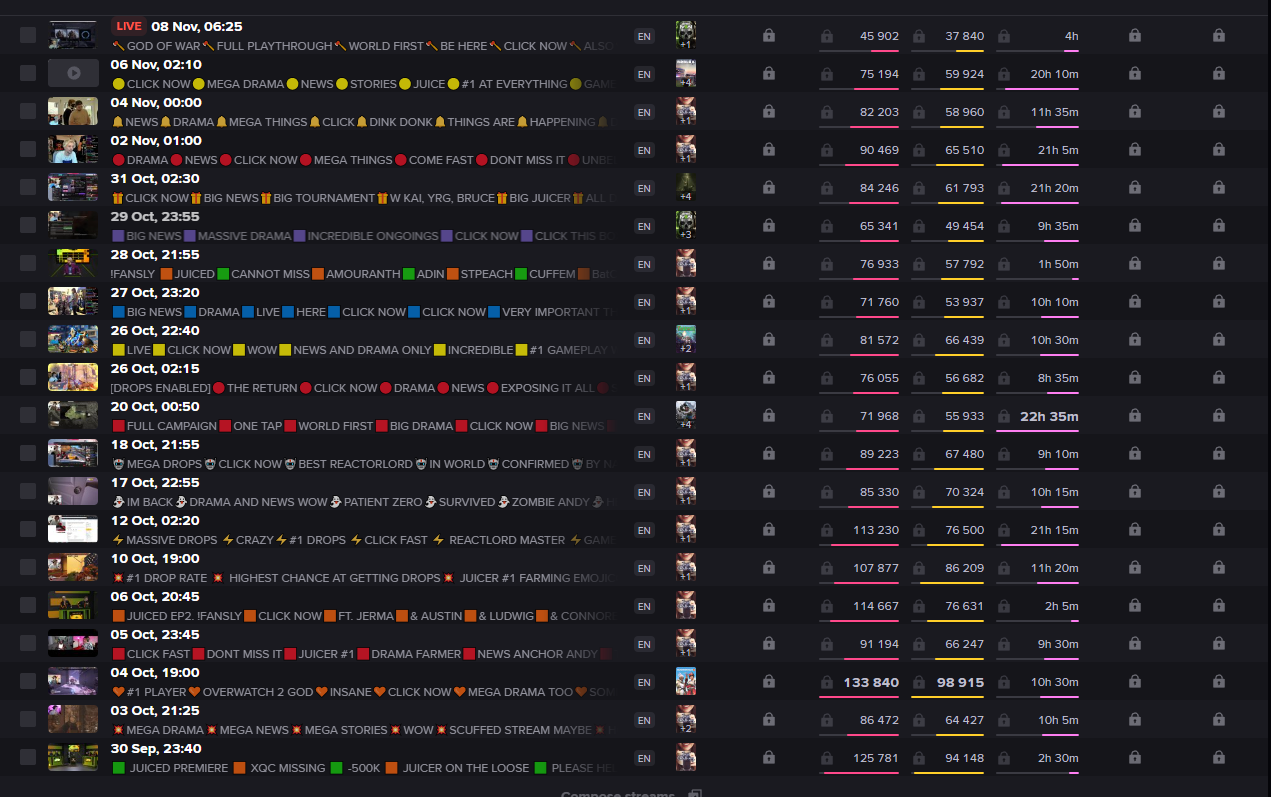The width and height of the screenshot is (1271, 797).
Task: Select the checkbox for the 30 Sep, 23:40 stream
Action: (x=28, y=757)
